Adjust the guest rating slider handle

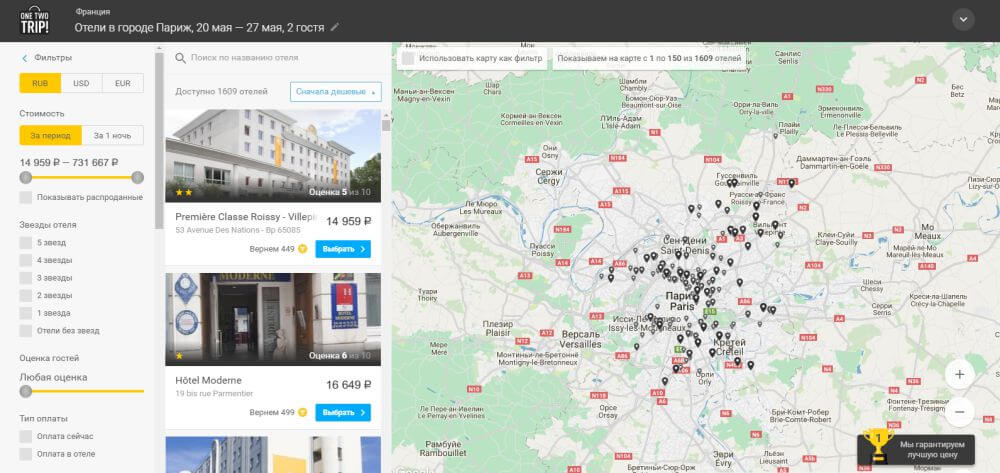point(26,391)
